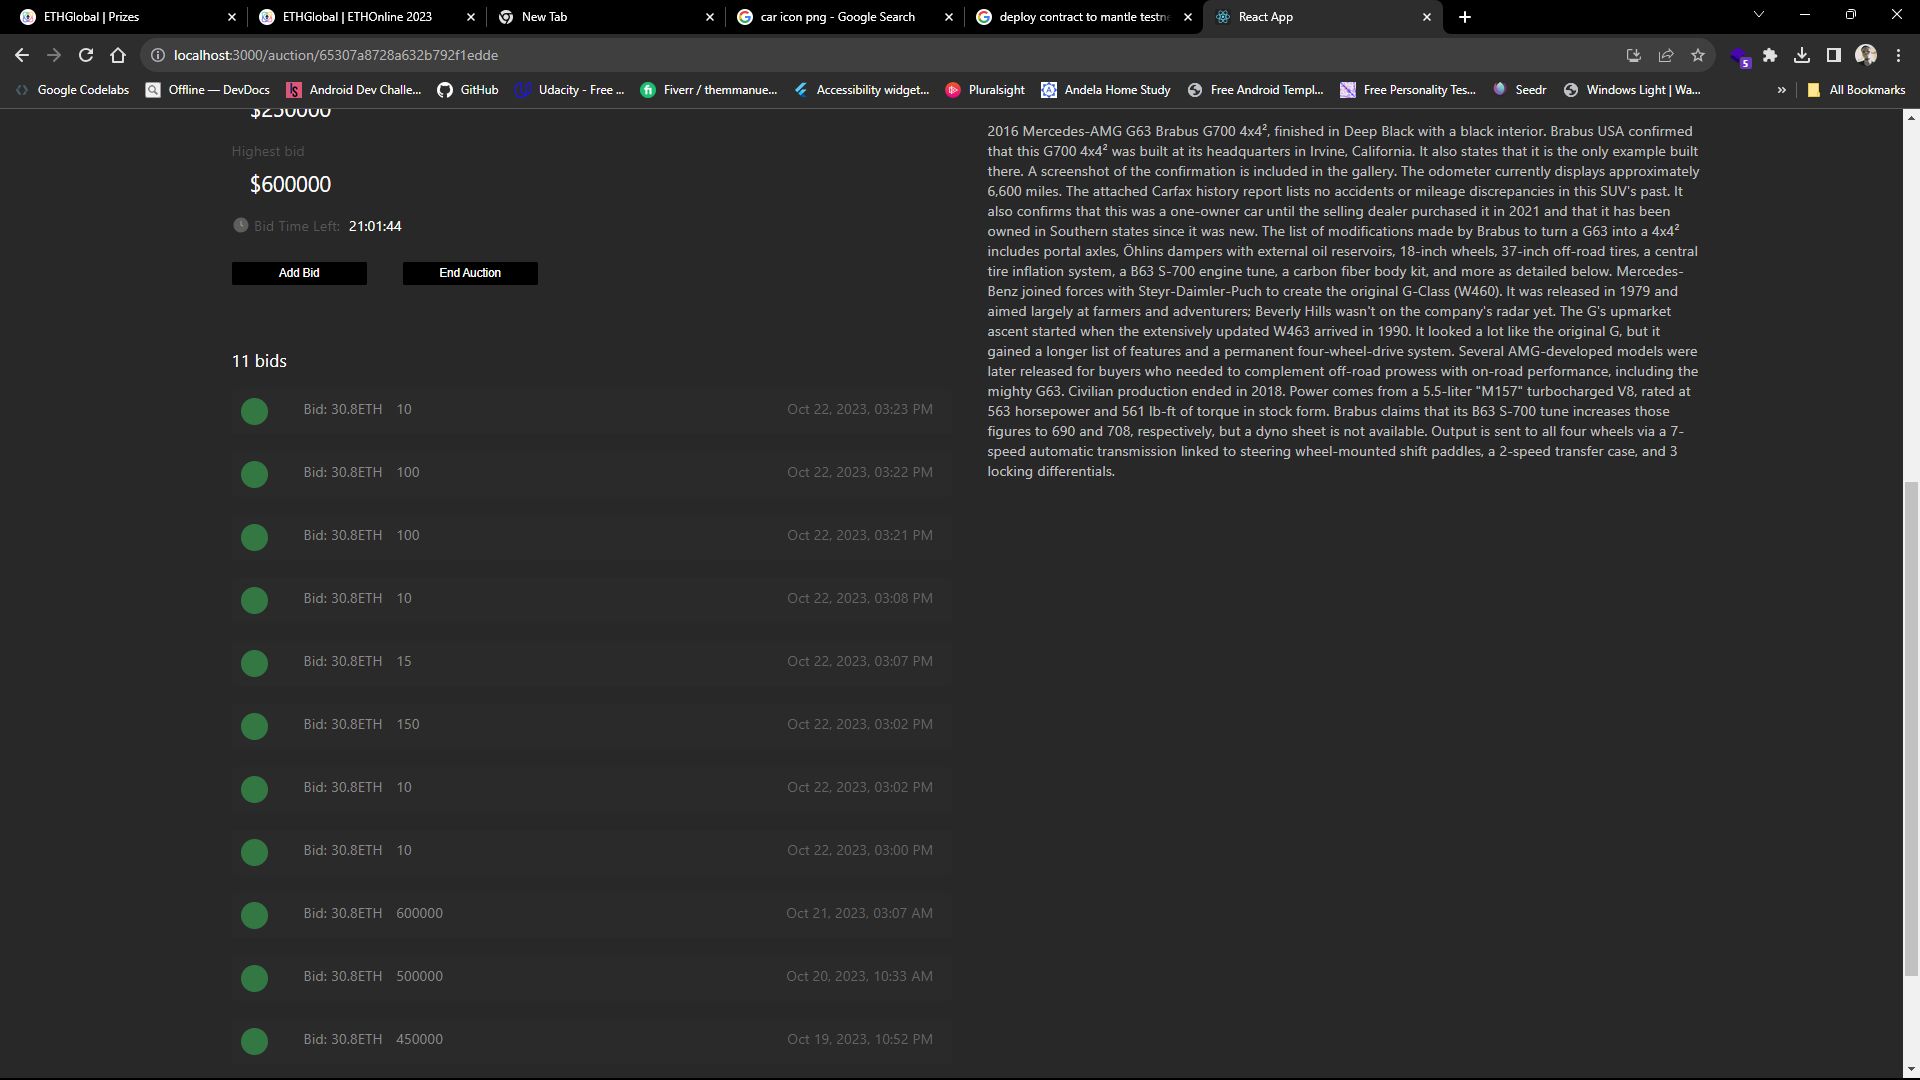Click the green avatar of the 150 bid
The width and height of the screenshot is (1920, 1080).
pos(254,726)
